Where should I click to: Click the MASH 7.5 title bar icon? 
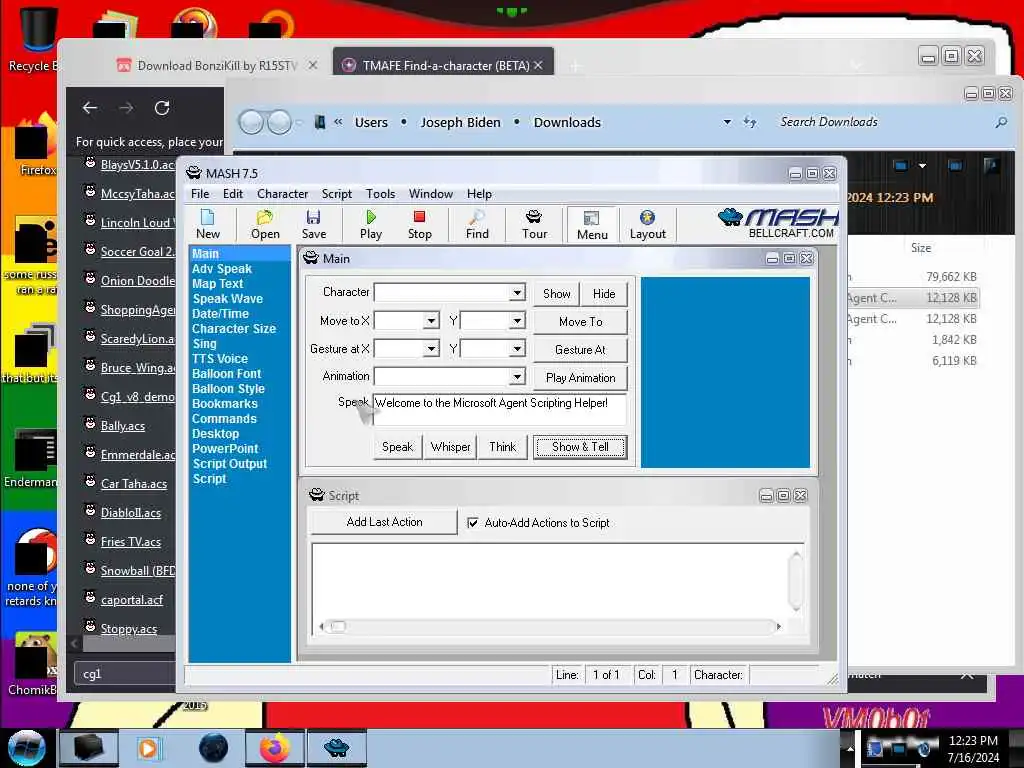194,173
